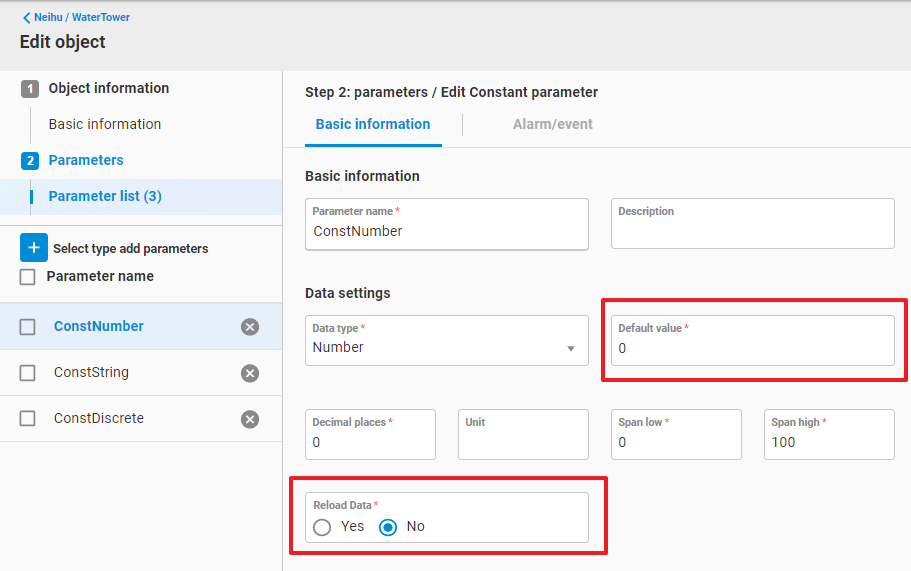Click the step 1 number badge
Viewport: 911px width, 571px height.
click(30, 89)
